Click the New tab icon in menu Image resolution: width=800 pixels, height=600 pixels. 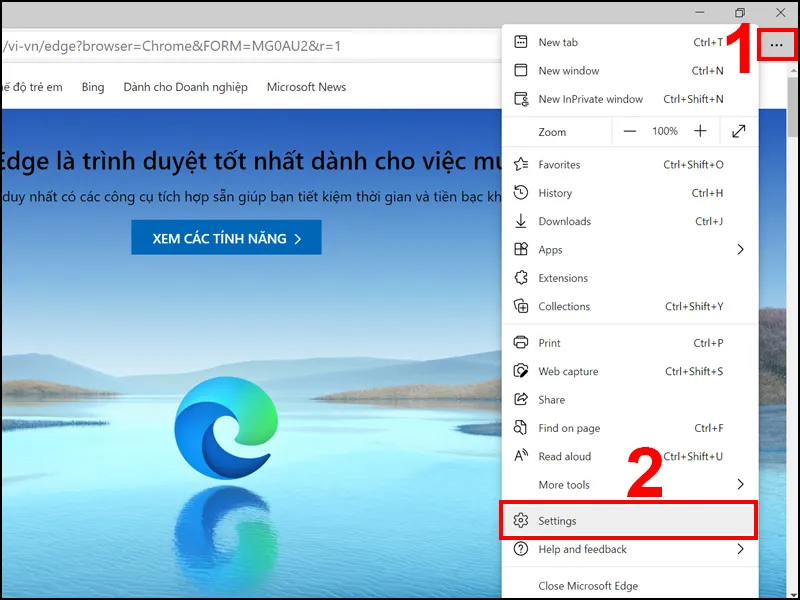[520, 42]
